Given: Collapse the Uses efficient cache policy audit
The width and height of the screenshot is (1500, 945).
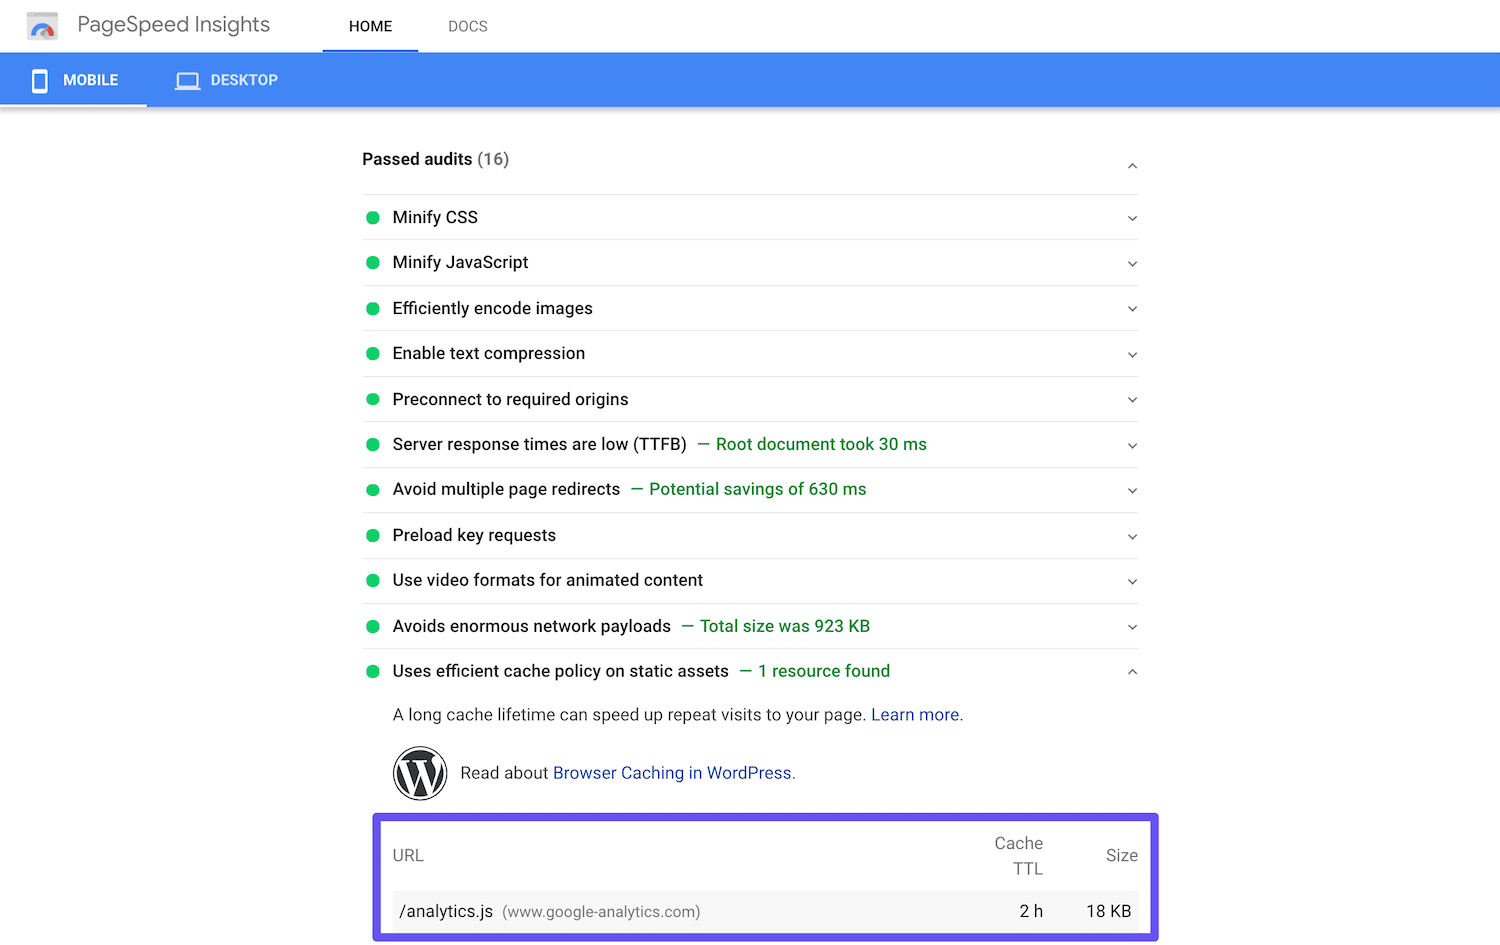Looking at the screenshot, I should pos(1131,671).
